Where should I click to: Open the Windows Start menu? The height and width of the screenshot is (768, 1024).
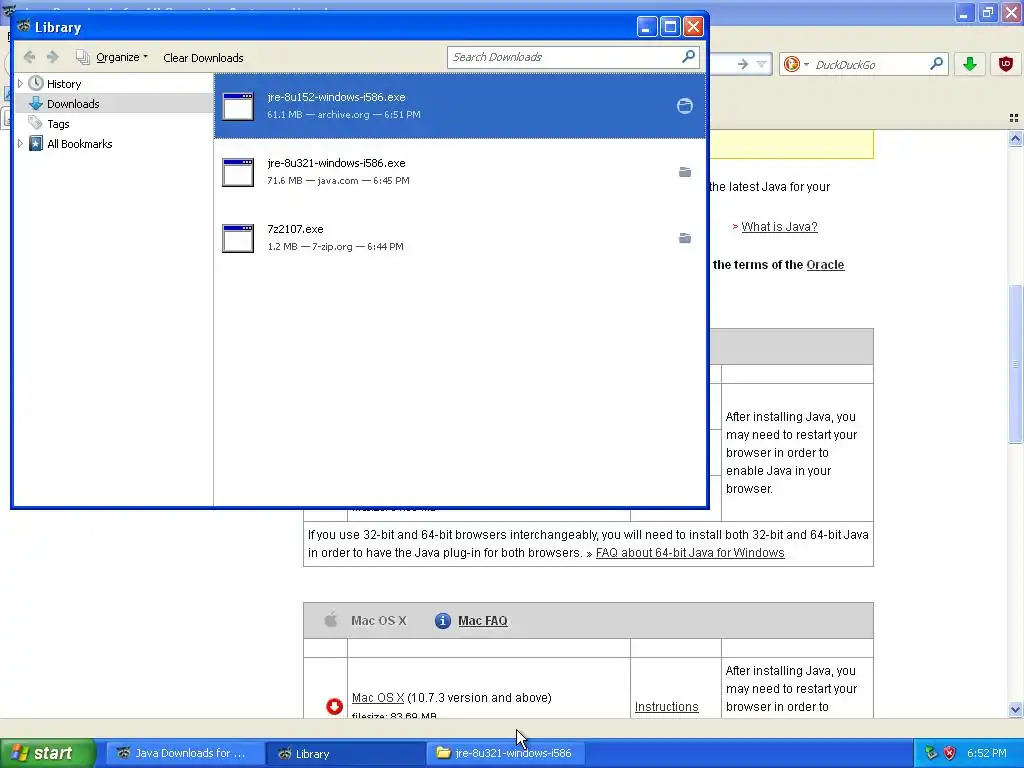(48, 753)
